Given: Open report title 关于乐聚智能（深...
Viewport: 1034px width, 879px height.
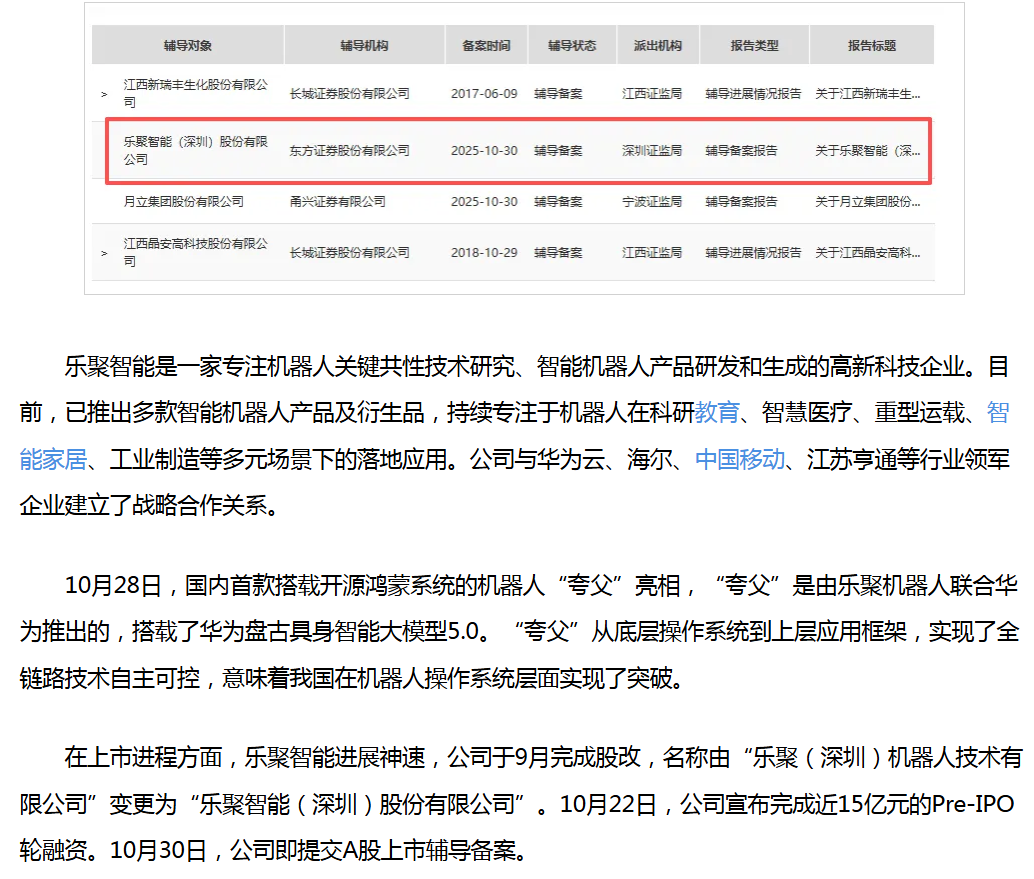Looking at the screenshot, I should tap(868, 150).
